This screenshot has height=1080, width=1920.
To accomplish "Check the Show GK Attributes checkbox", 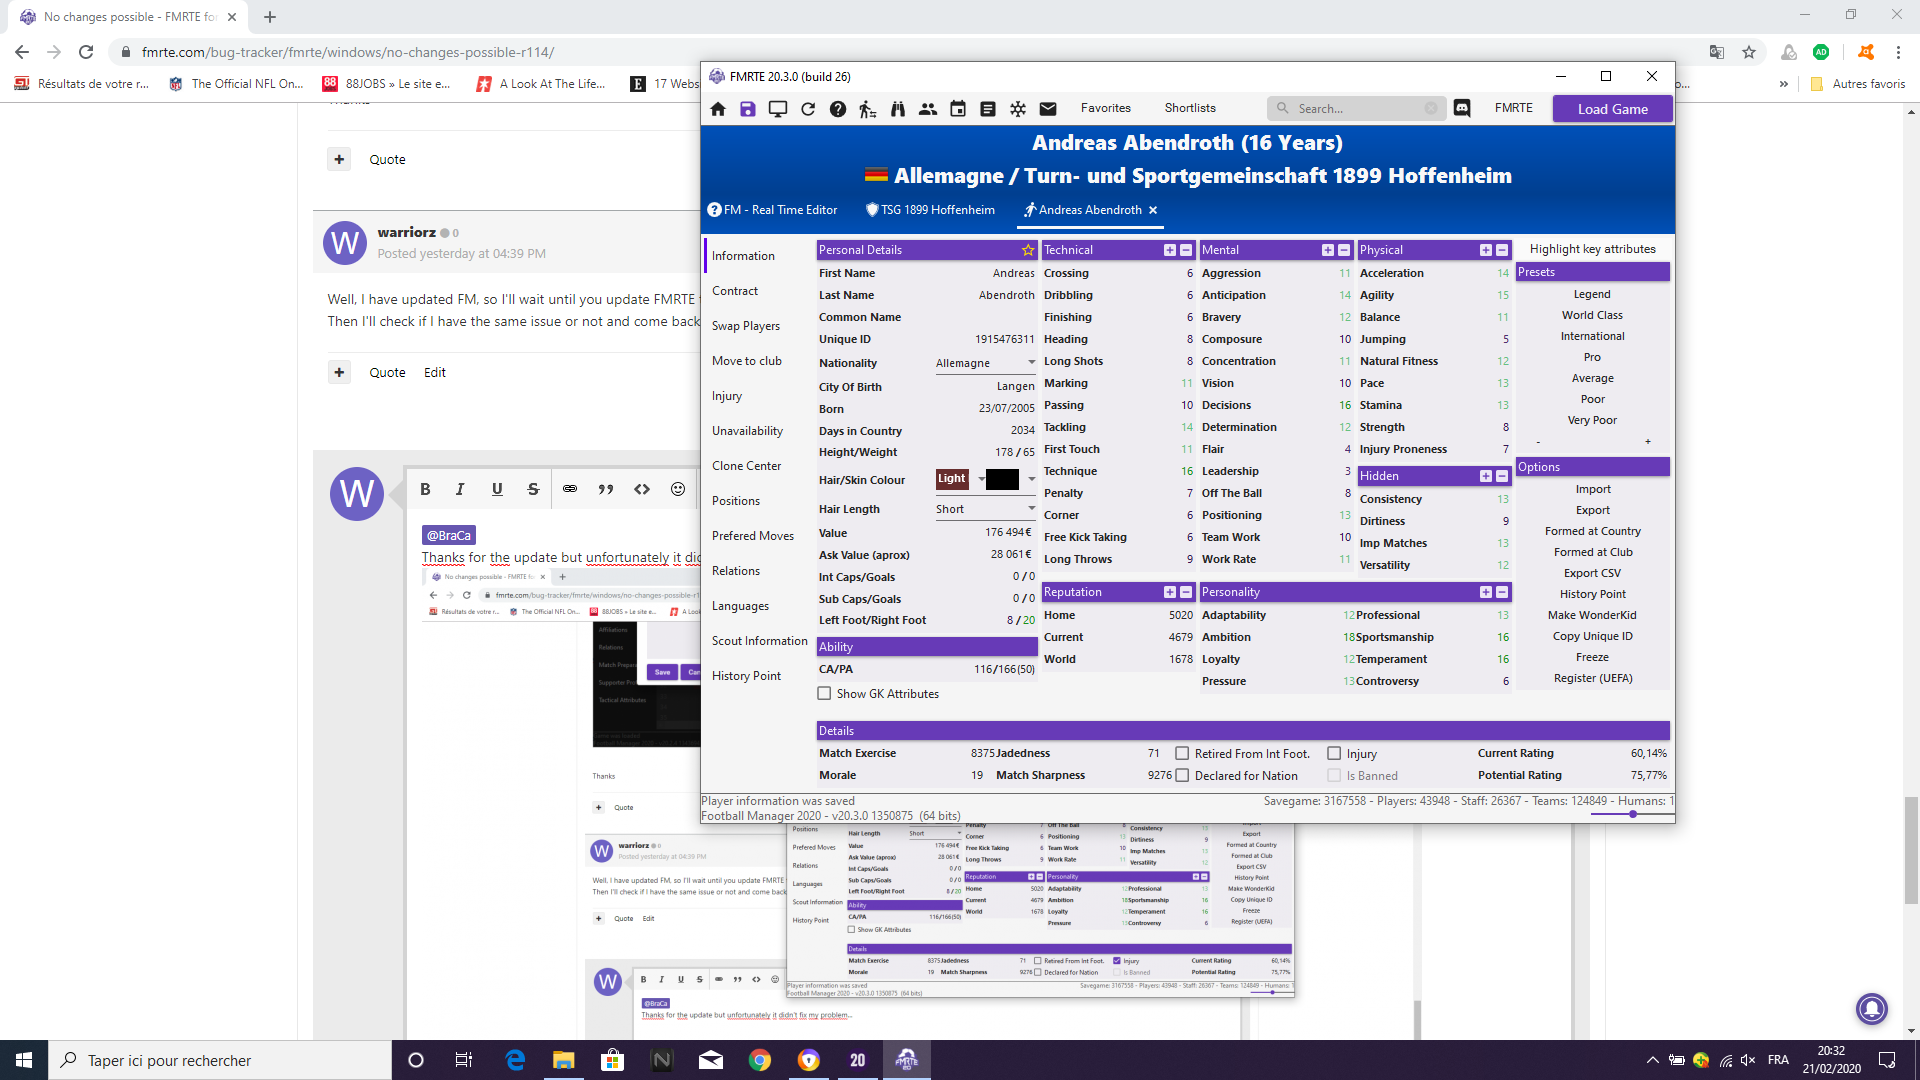I will (824, 693).
